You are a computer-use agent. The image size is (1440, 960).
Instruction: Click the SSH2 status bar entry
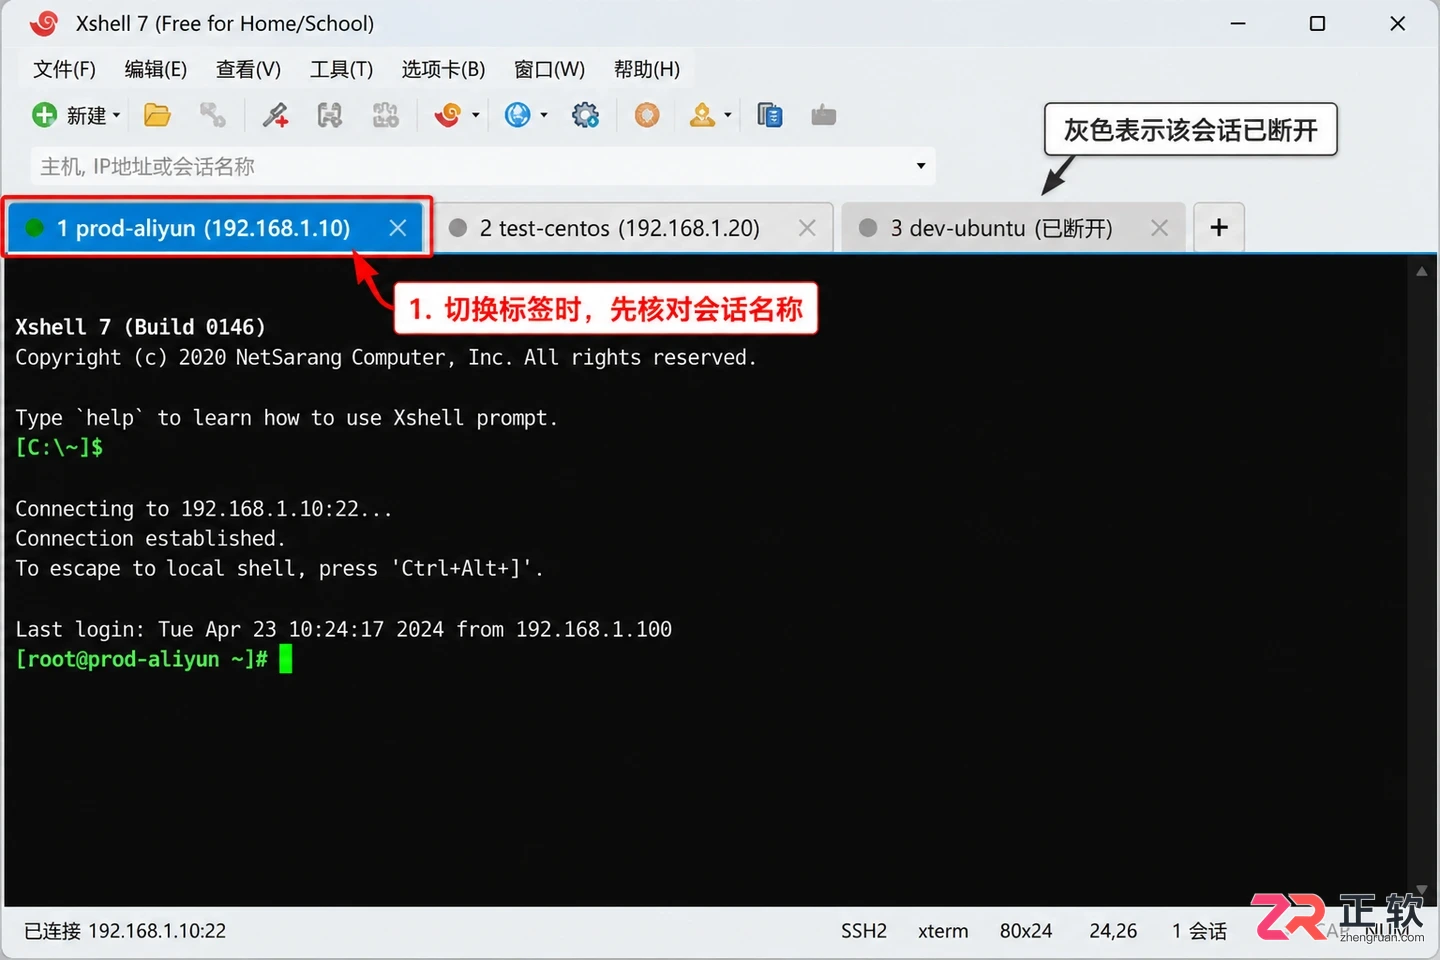pyautogui.click(x=864, y=931)
